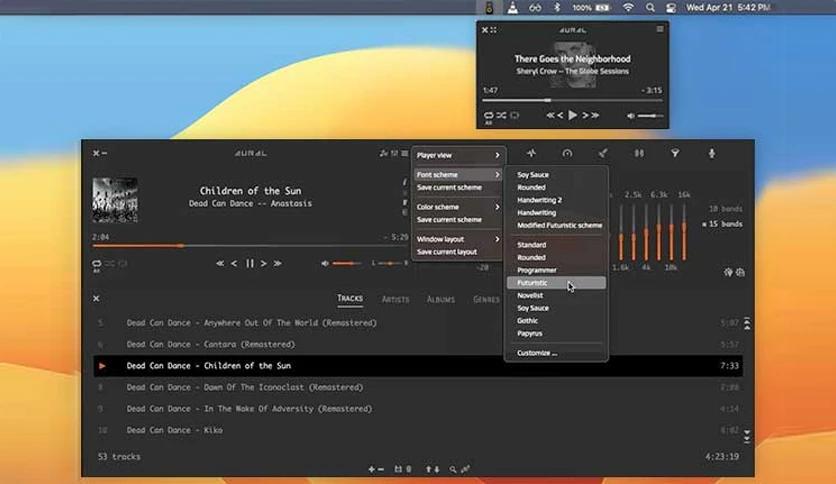This screenshot has width=836, height=484.
Task: Add tracks with plus icon
Action: pos(371,469)
